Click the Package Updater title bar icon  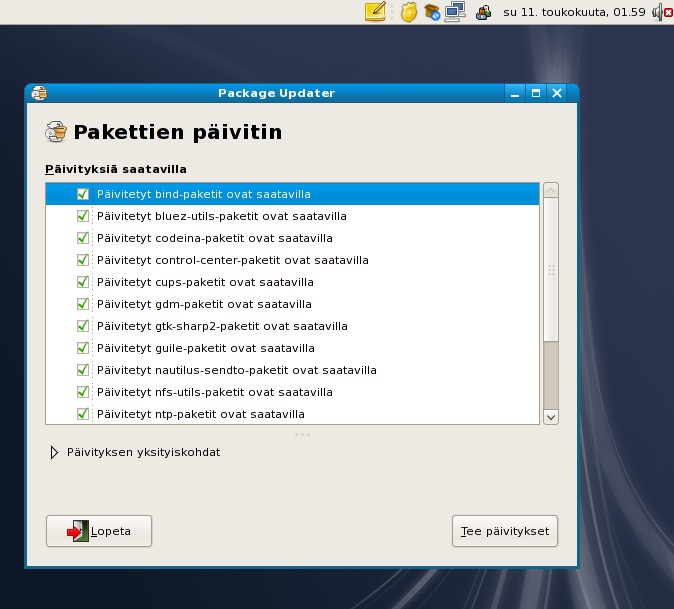tap(39, 93)
